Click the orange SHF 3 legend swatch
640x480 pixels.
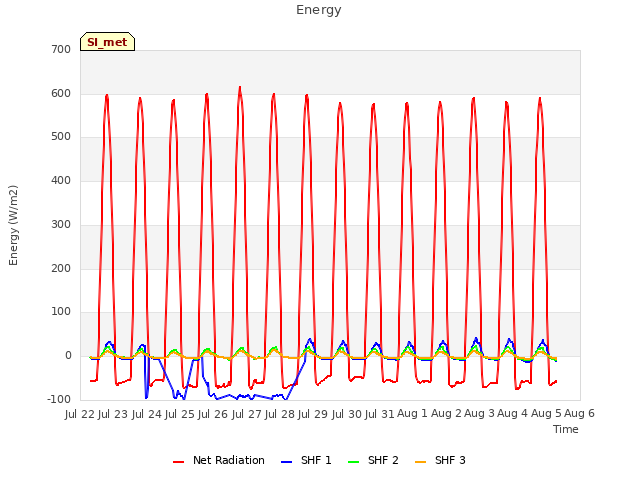pos(420,462)
